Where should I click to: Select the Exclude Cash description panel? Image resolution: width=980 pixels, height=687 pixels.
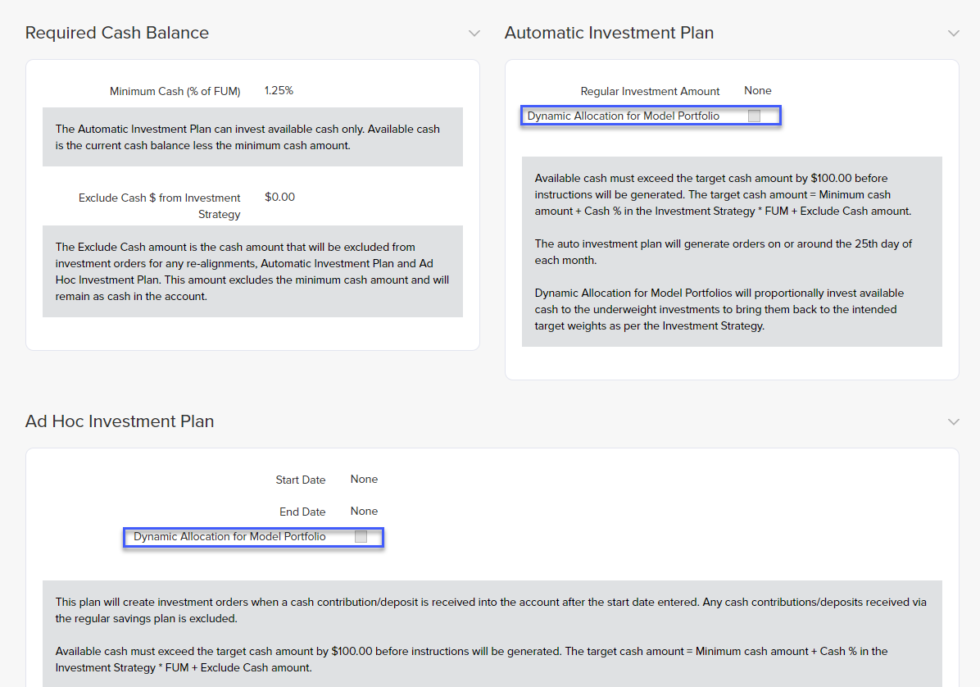tap(253, 280)
